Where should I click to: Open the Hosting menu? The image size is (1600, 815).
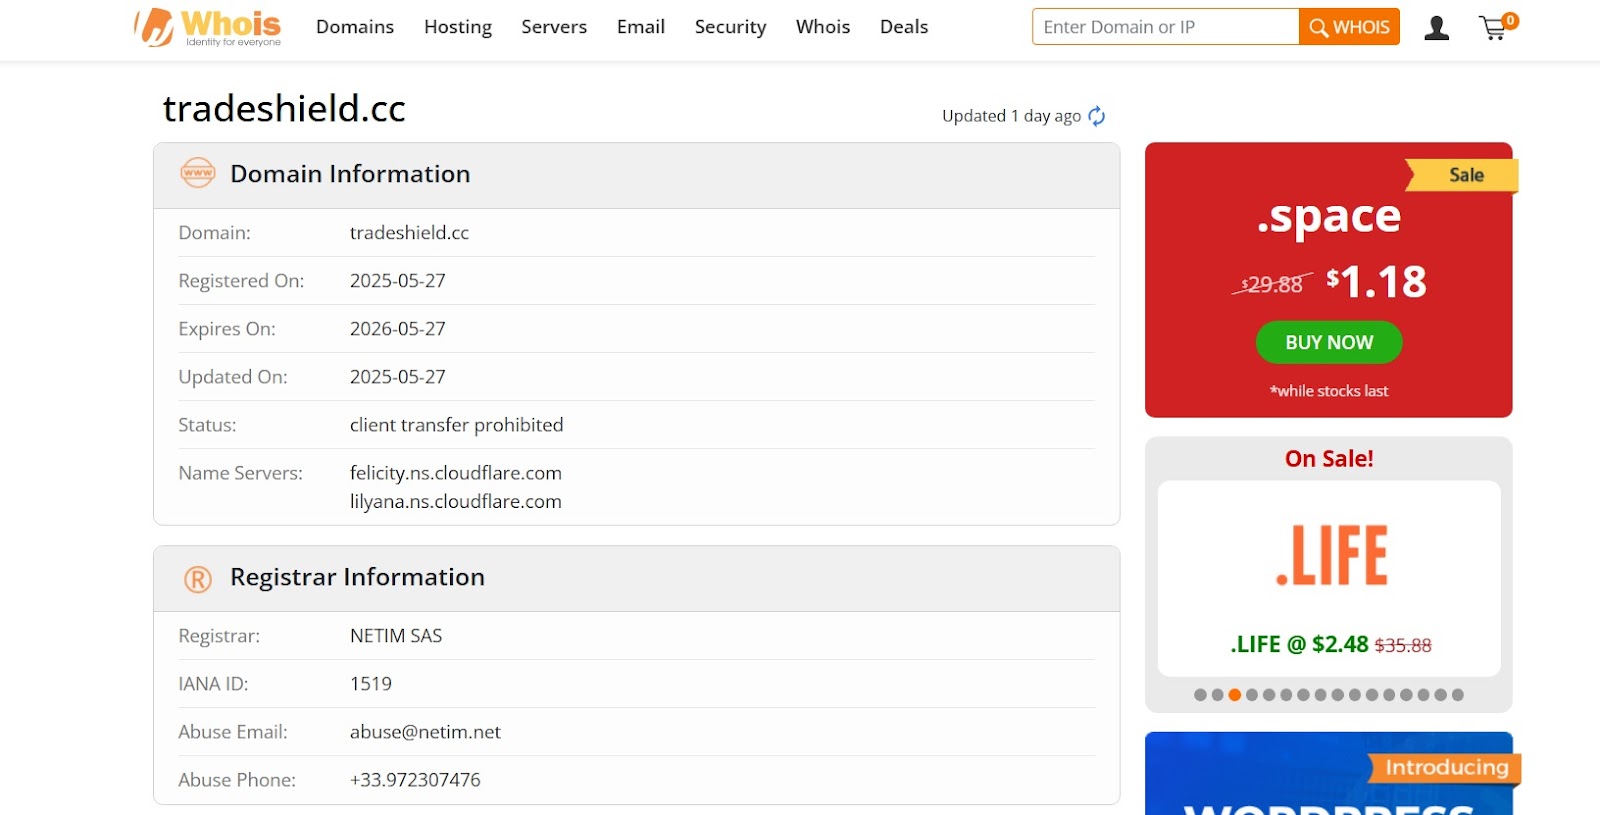(x=458, y=27)
